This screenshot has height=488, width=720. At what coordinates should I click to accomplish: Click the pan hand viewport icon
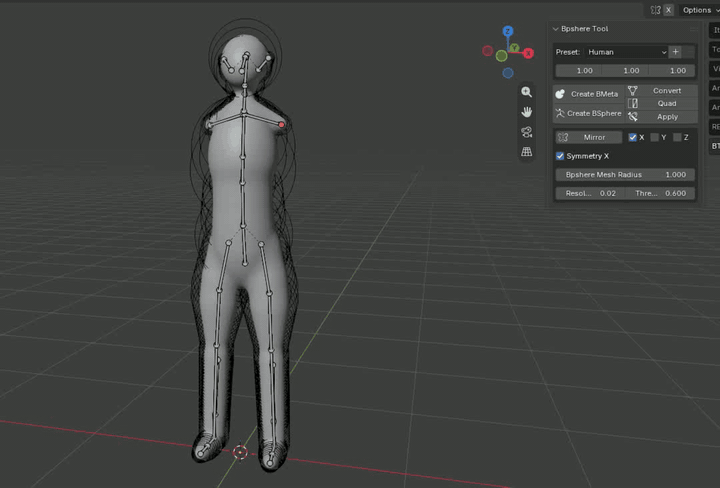526,112
